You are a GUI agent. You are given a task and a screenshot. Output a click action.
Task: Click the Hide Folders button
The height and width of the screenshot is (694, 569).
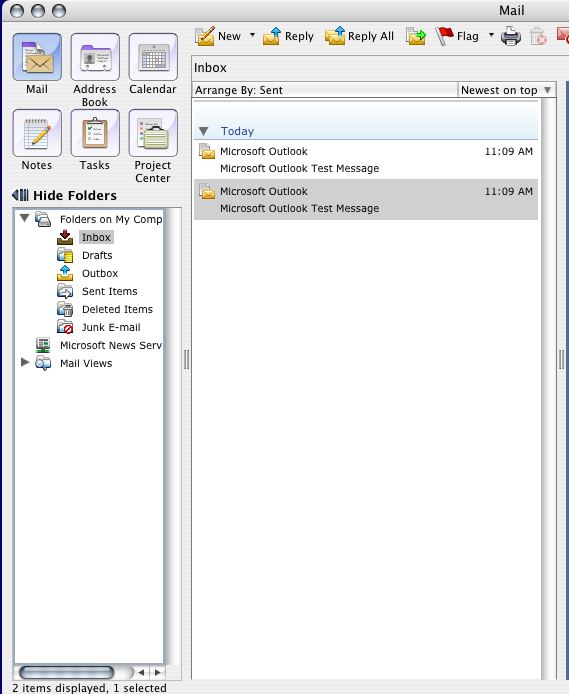[65, 195]
